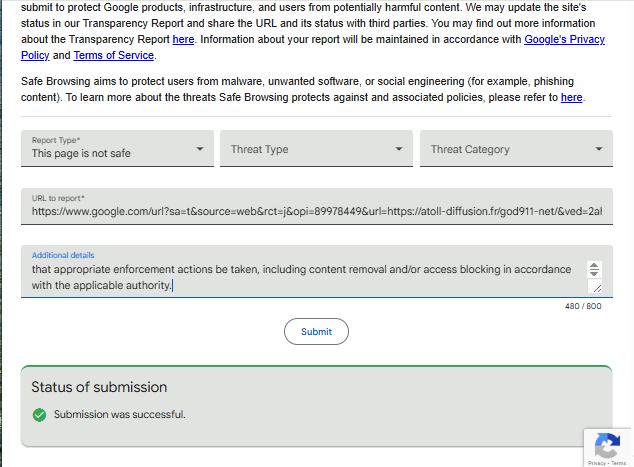The height and width of the screenshot is (467, 634).
Task: Click into the URL to report field
Action: pos(317,206)
